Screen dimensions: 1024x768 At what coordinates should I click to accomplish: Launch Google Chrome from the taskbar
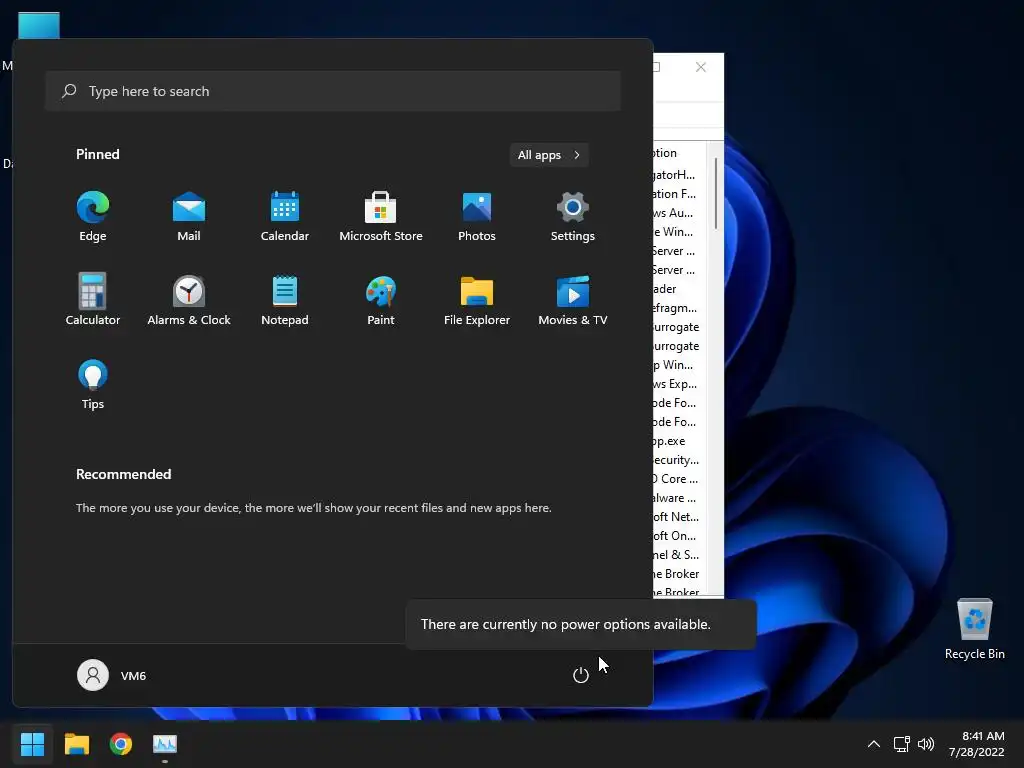[121, 744]
